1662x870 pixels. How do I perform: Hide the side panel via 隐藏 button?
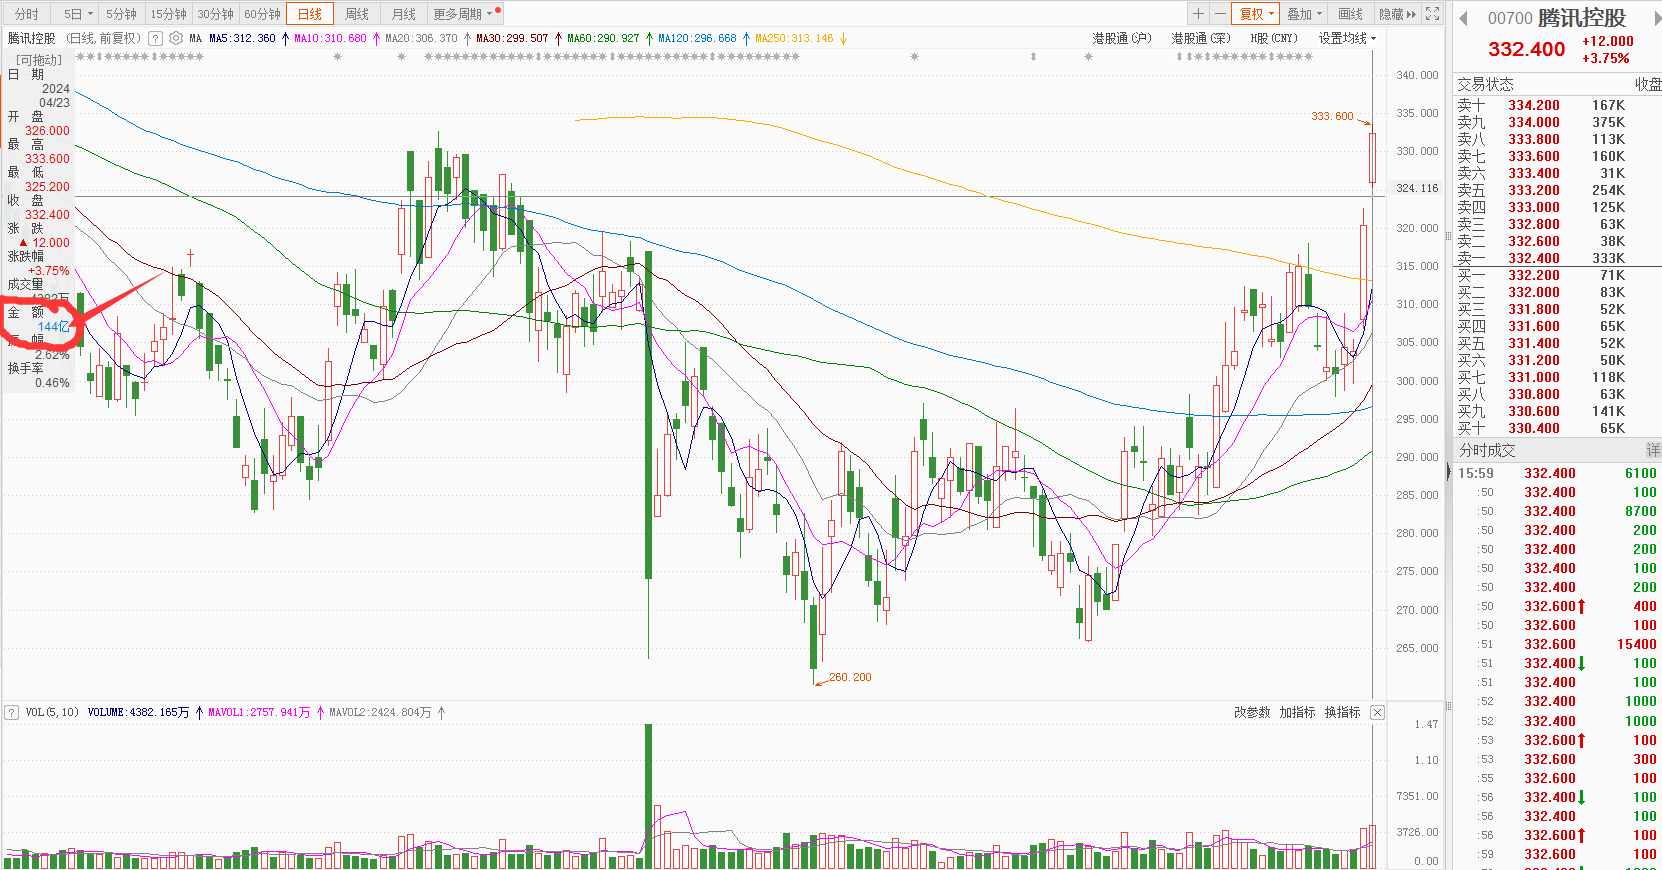coord(1397,14)
